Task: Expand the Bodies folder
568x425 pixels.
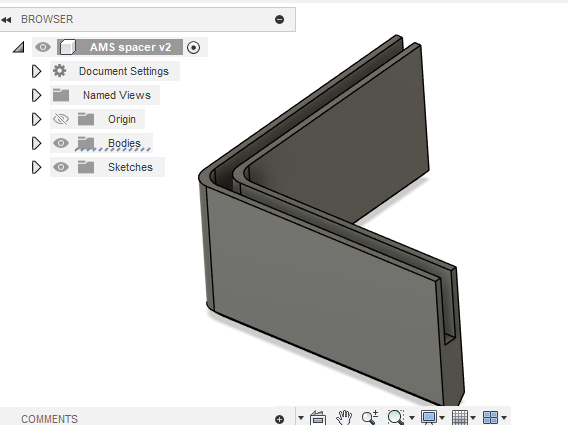Action: (36, 143)
